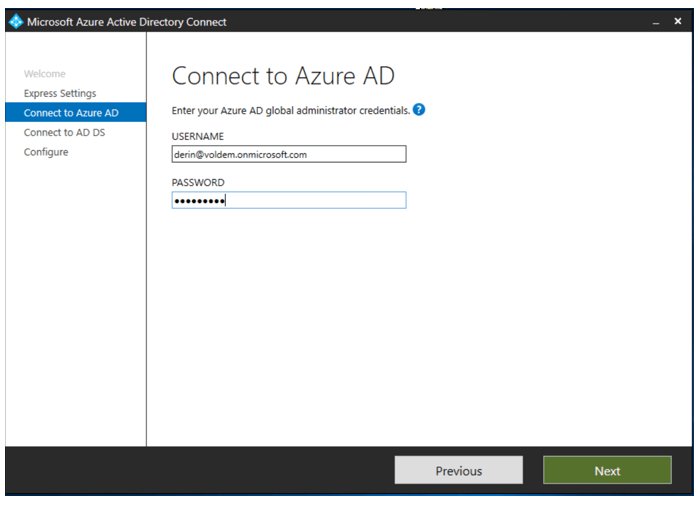Select the highlighted Connect to Azure AD step
The height and width of the screenshot is (507, 700).
(x=71, y=113)
